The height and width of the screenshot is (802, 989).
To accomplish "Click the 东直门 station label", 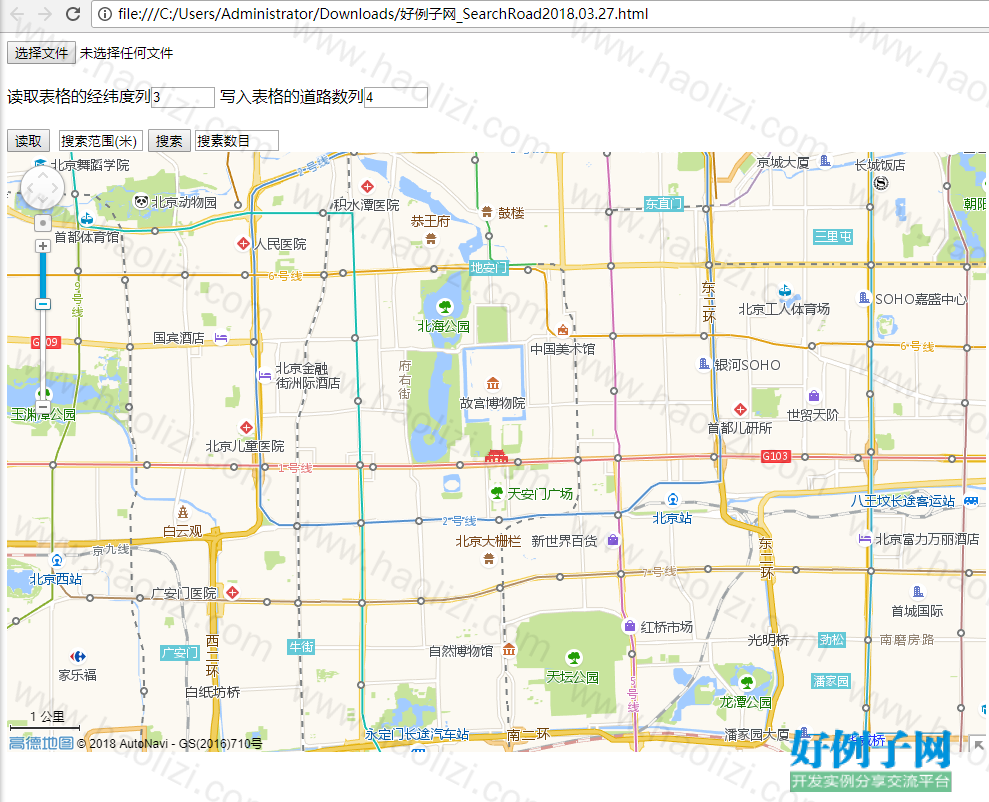I will click(x=664, y=204).
